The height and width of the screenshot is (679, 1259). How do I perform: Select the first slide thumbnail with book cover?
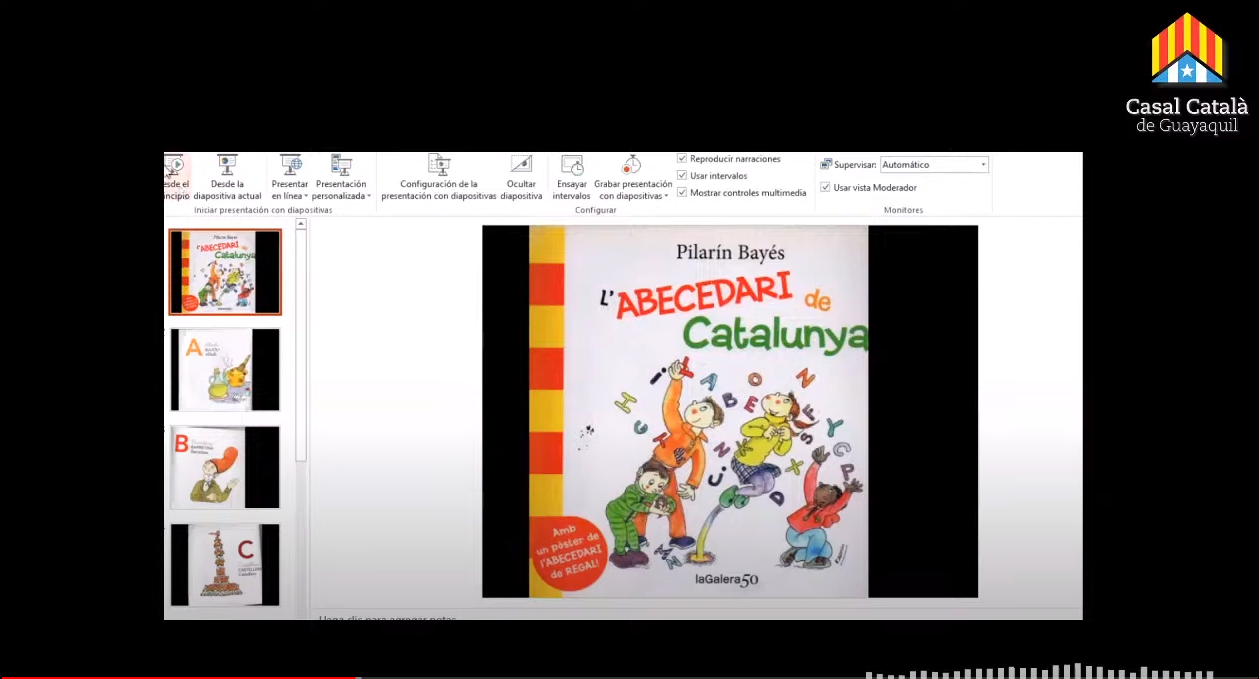(225, 272)
